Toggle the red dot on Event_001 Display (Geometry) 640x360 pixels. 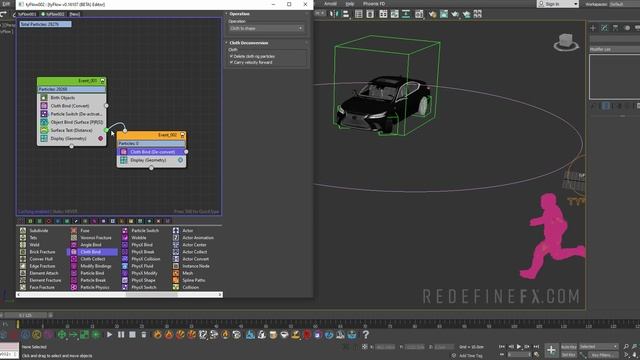click(101, 138)
